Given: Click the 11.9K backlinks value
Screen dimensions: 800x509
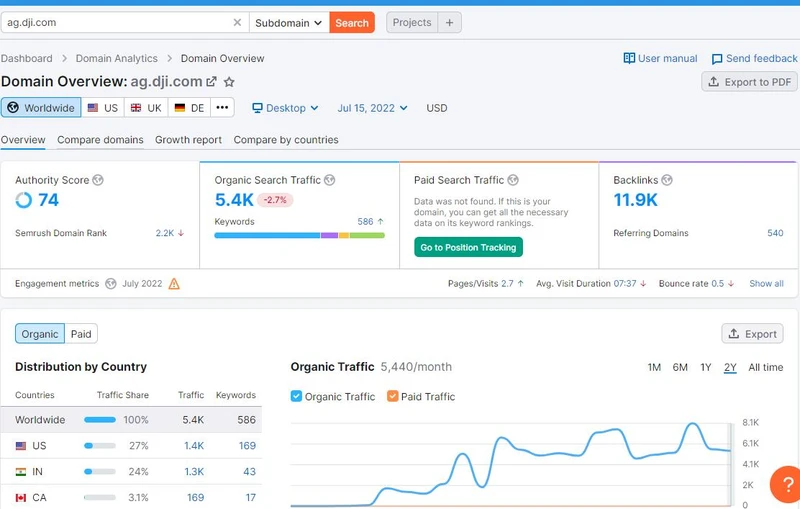Looking at the screenshot, I should click(636, 200).
